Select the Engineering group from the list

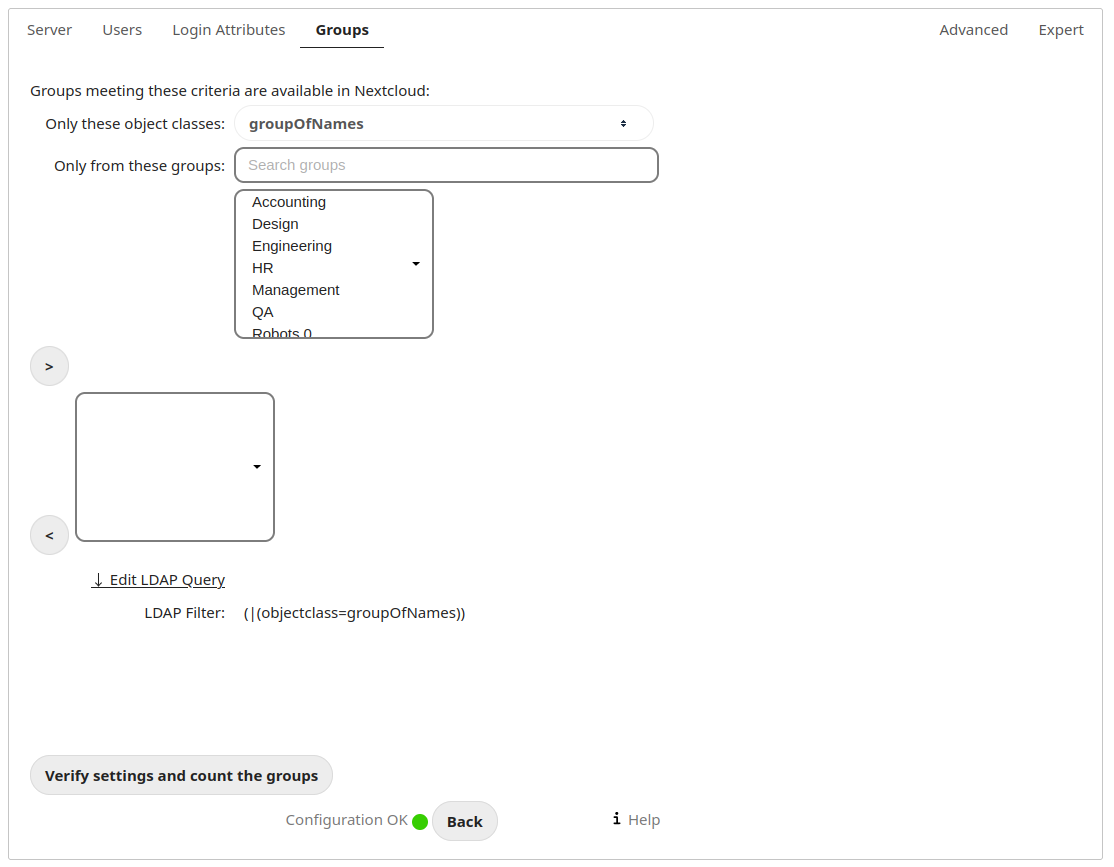click(x=291, y=245)
